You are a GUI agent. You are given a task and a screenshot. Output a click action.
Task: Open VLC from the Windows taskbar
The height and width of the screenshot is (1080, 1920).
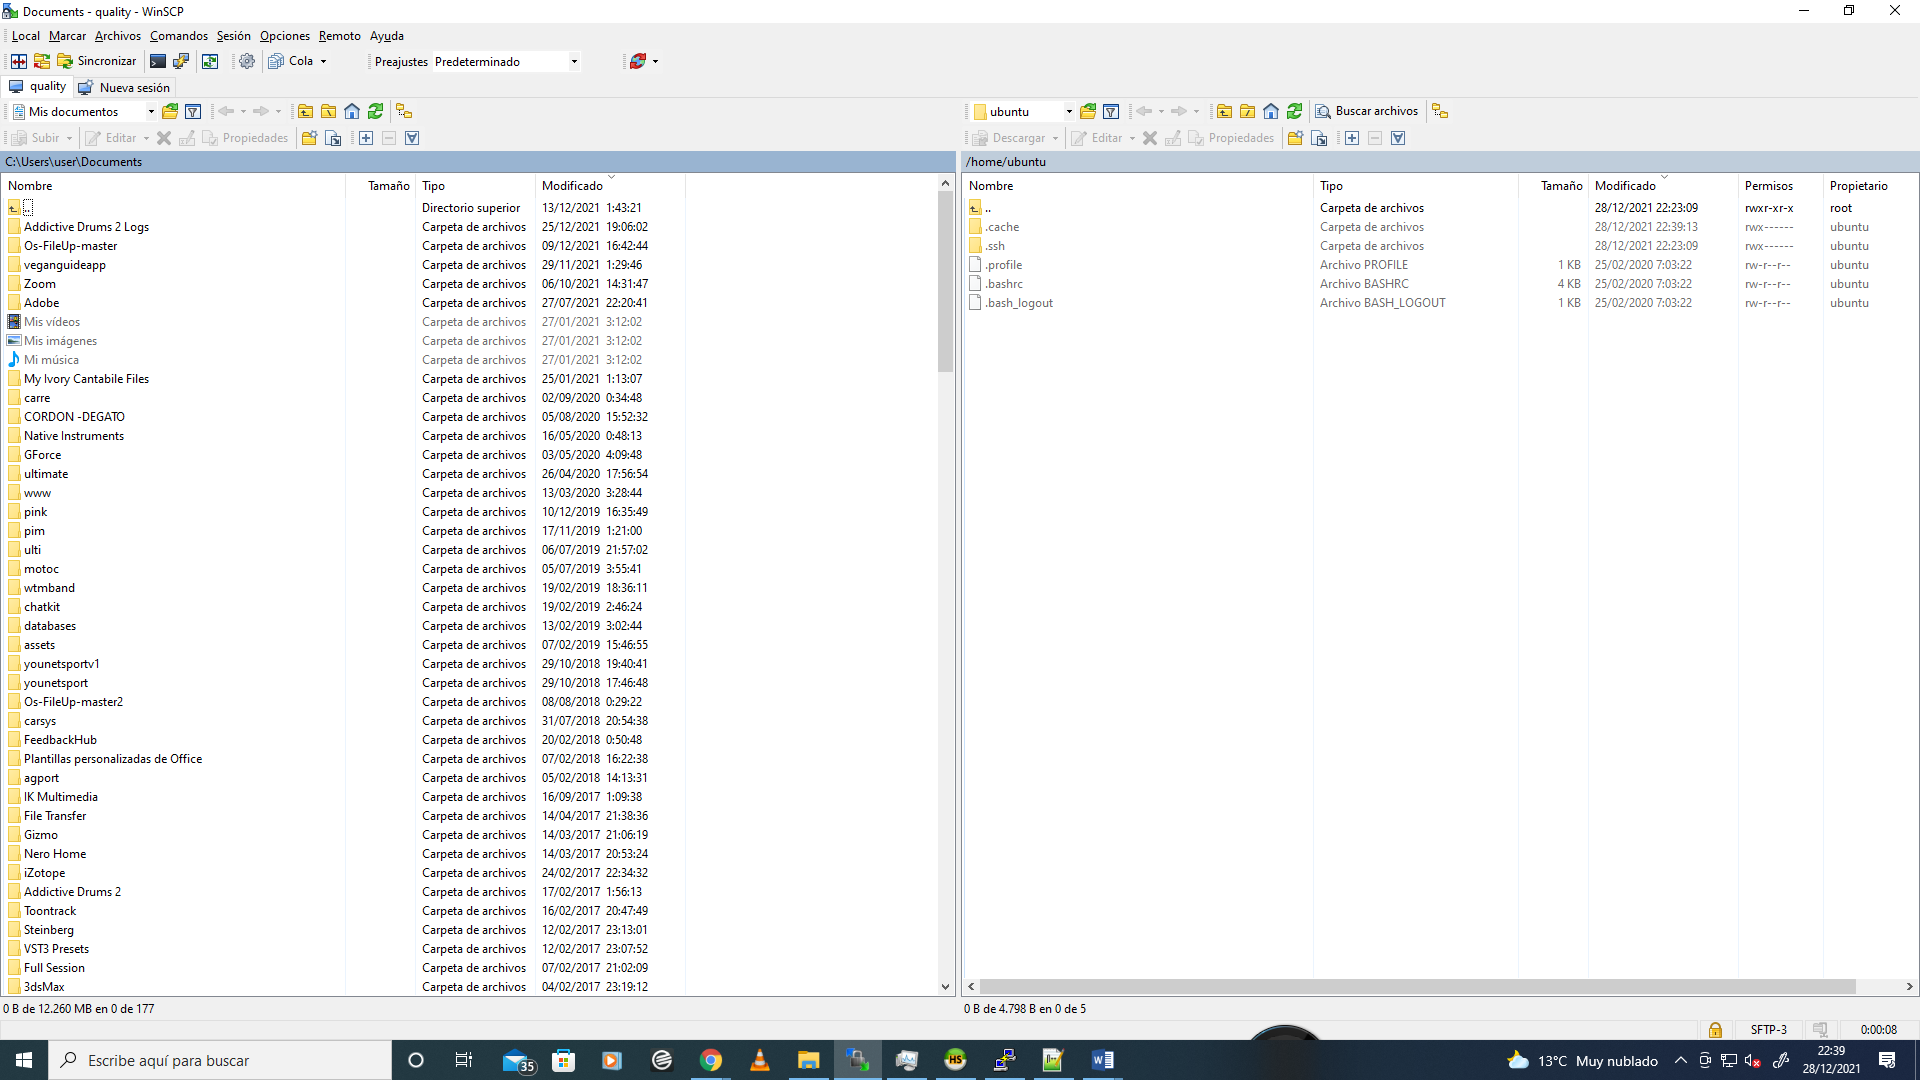pyautogui.click(x=759, y=1060)
